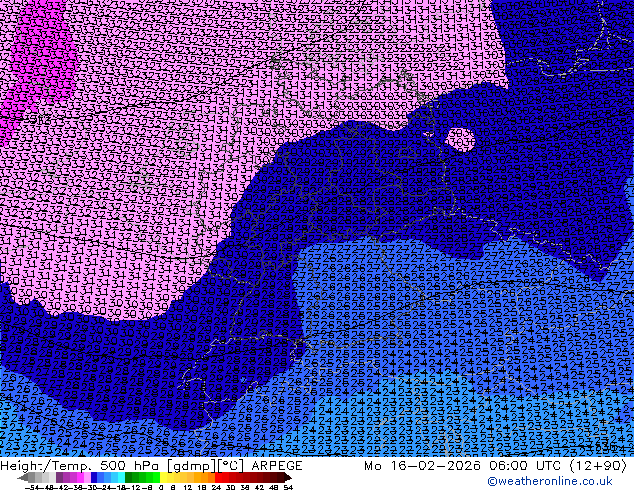Image resolution: width=634 pixels, height=490 pixels.
Task: Pick the cyan legend swatch near -18
Action: coord(121,477)
